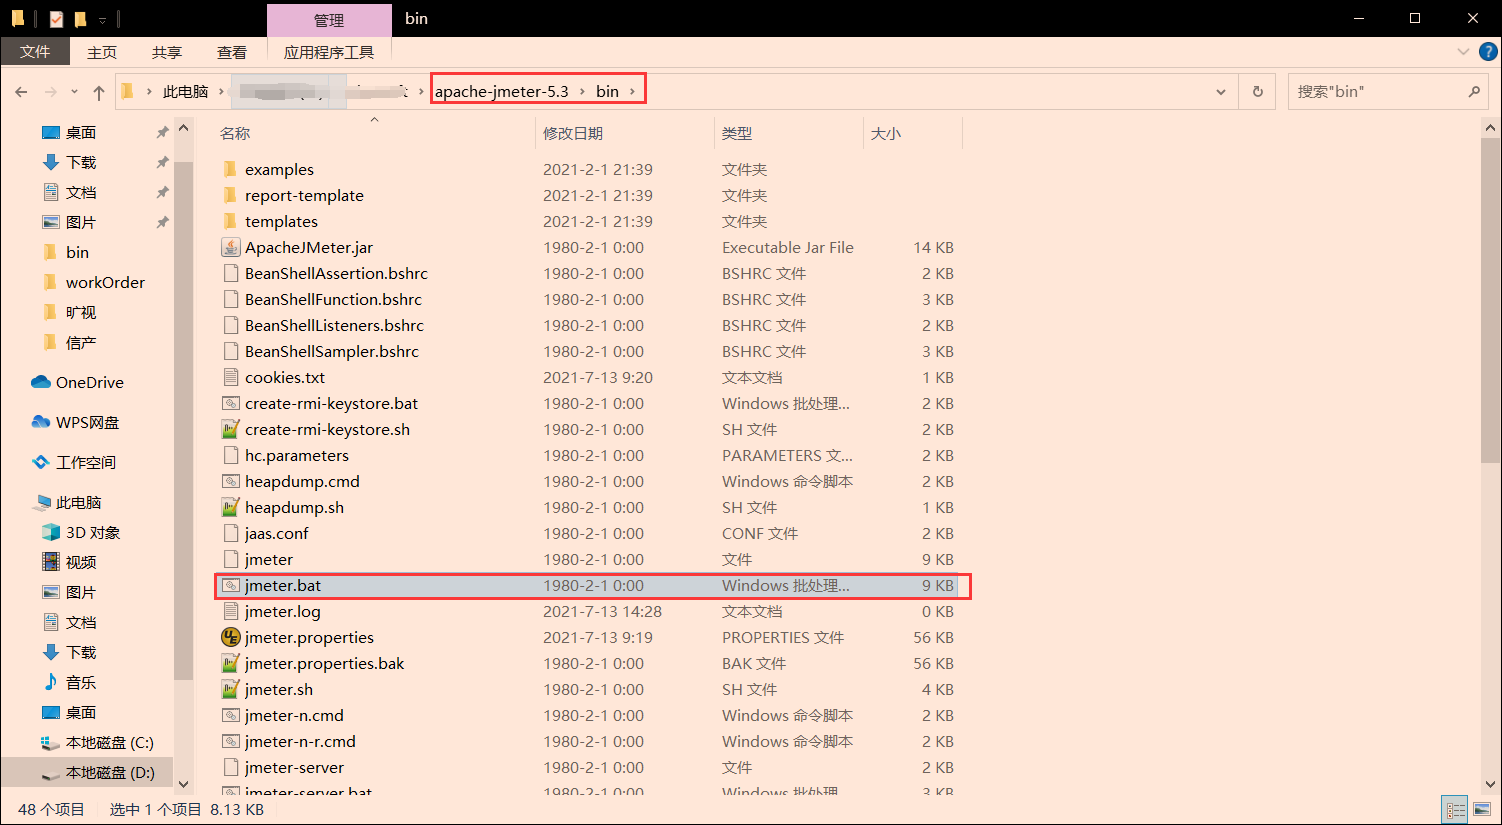Open the templates folder

(281, 221)
